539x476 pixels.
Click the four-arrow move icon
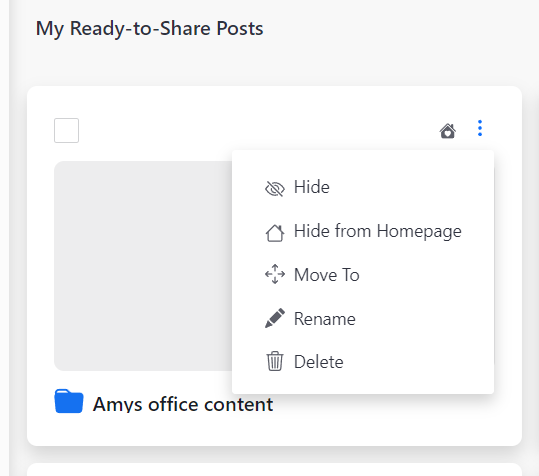click(275, 274)
